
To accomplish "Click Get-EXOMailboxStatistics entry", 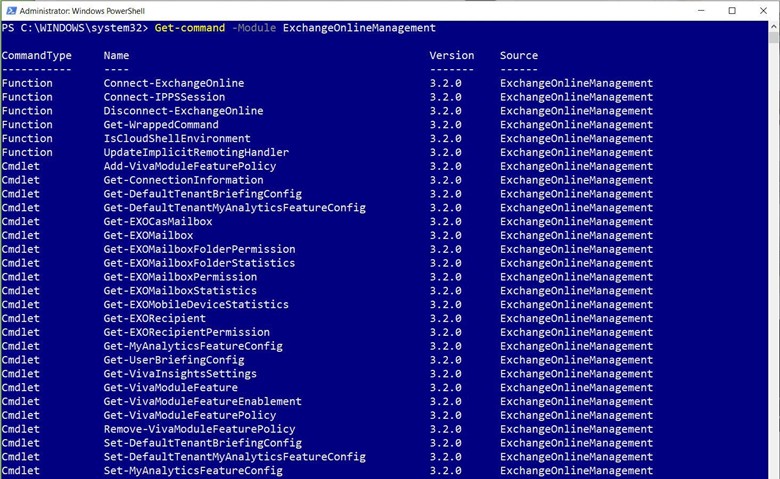I will coord(180,291).
